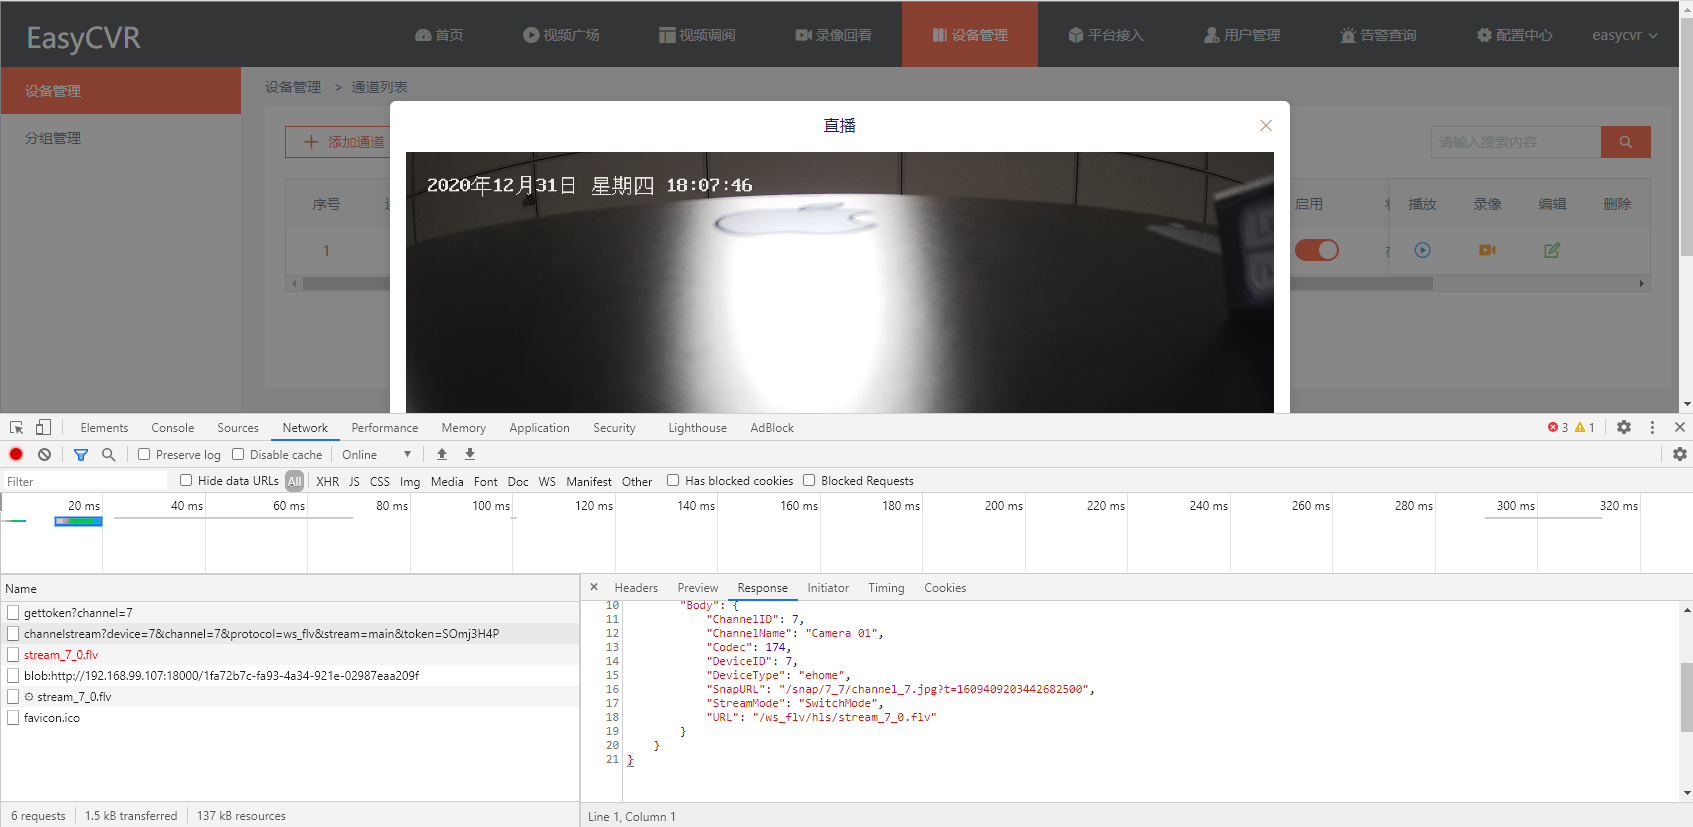Toggle the device toolbar icon

point(43,427)
